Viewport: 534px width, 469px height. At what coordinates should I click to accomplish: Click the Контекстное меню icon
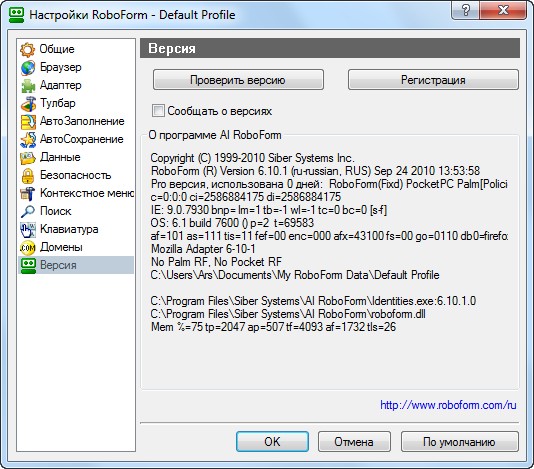click(27, 194)
